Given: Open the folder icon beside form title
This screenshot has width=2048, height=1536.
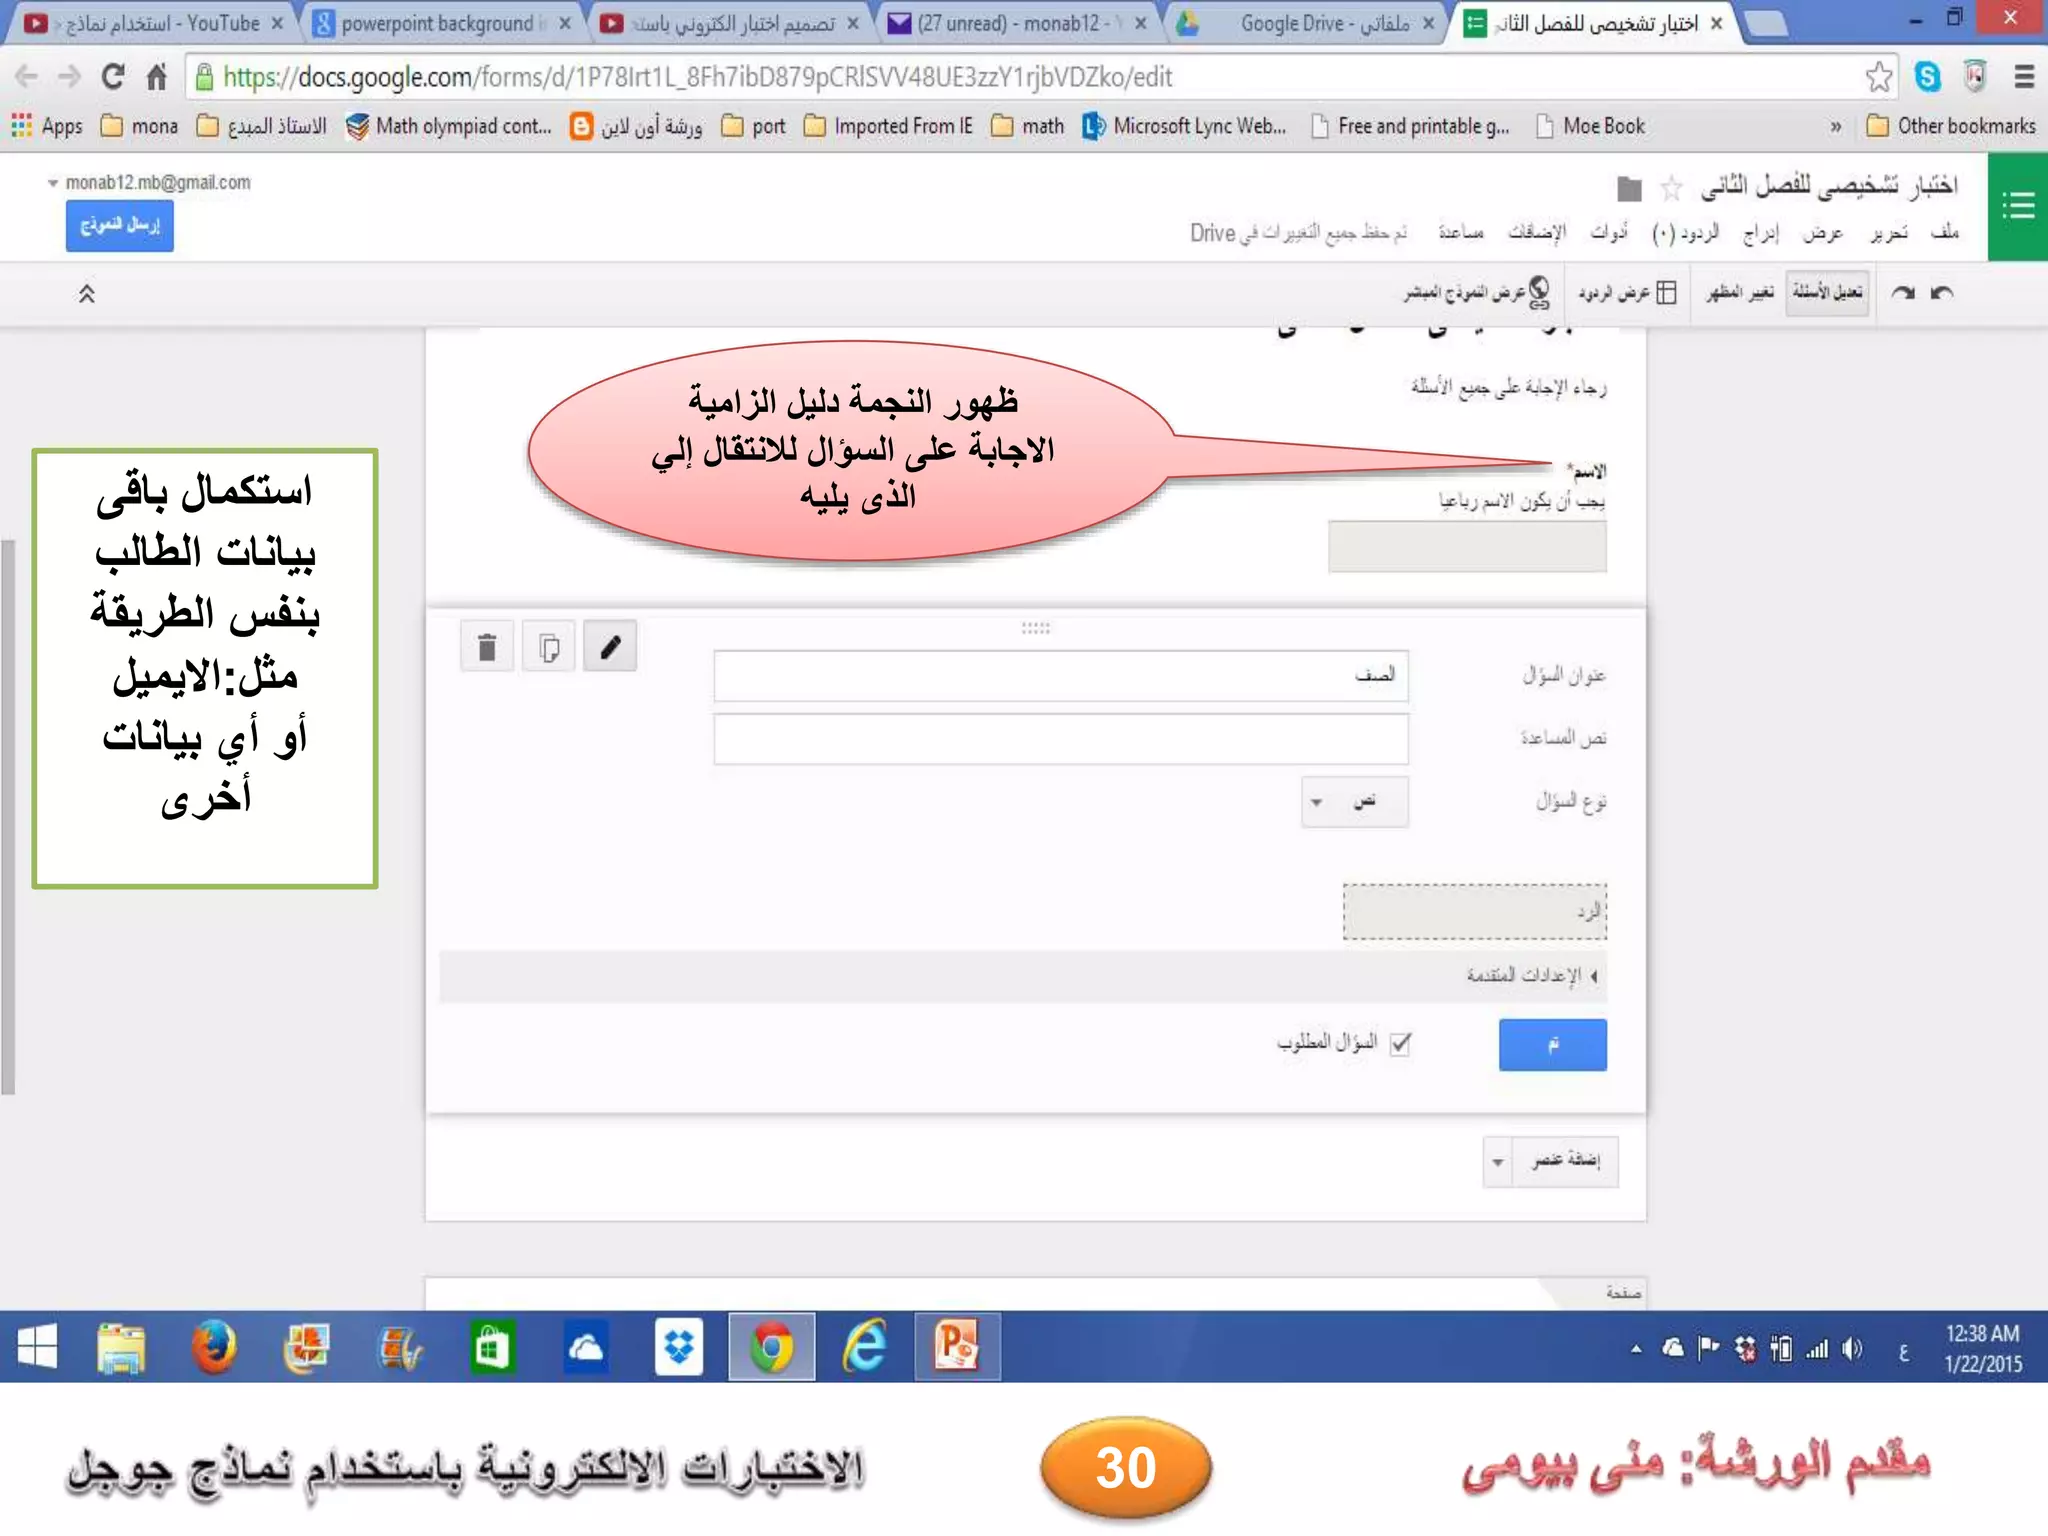Looking at the screenshot, I should [x=1629, y=187].
